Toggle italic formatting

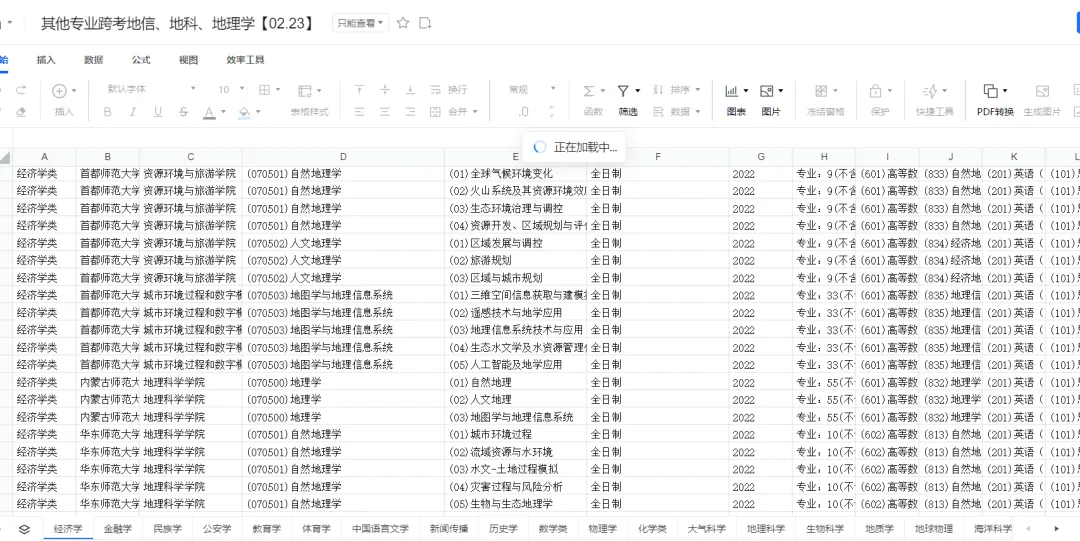coord(132,112)
